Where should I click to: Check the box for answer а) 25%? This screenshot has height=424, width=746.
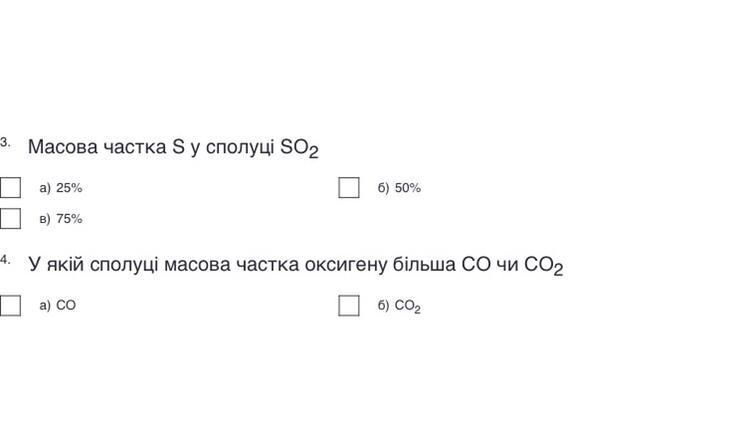[10, 187]
